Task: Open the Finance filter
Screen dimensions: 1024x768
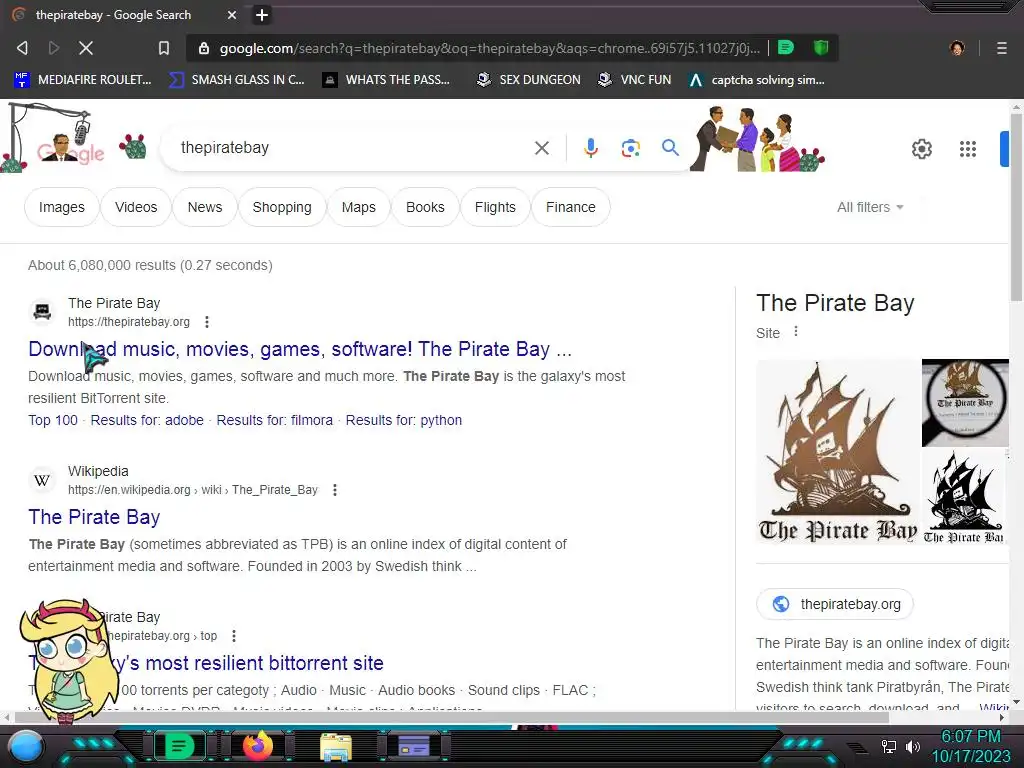Action: (571, 207)
